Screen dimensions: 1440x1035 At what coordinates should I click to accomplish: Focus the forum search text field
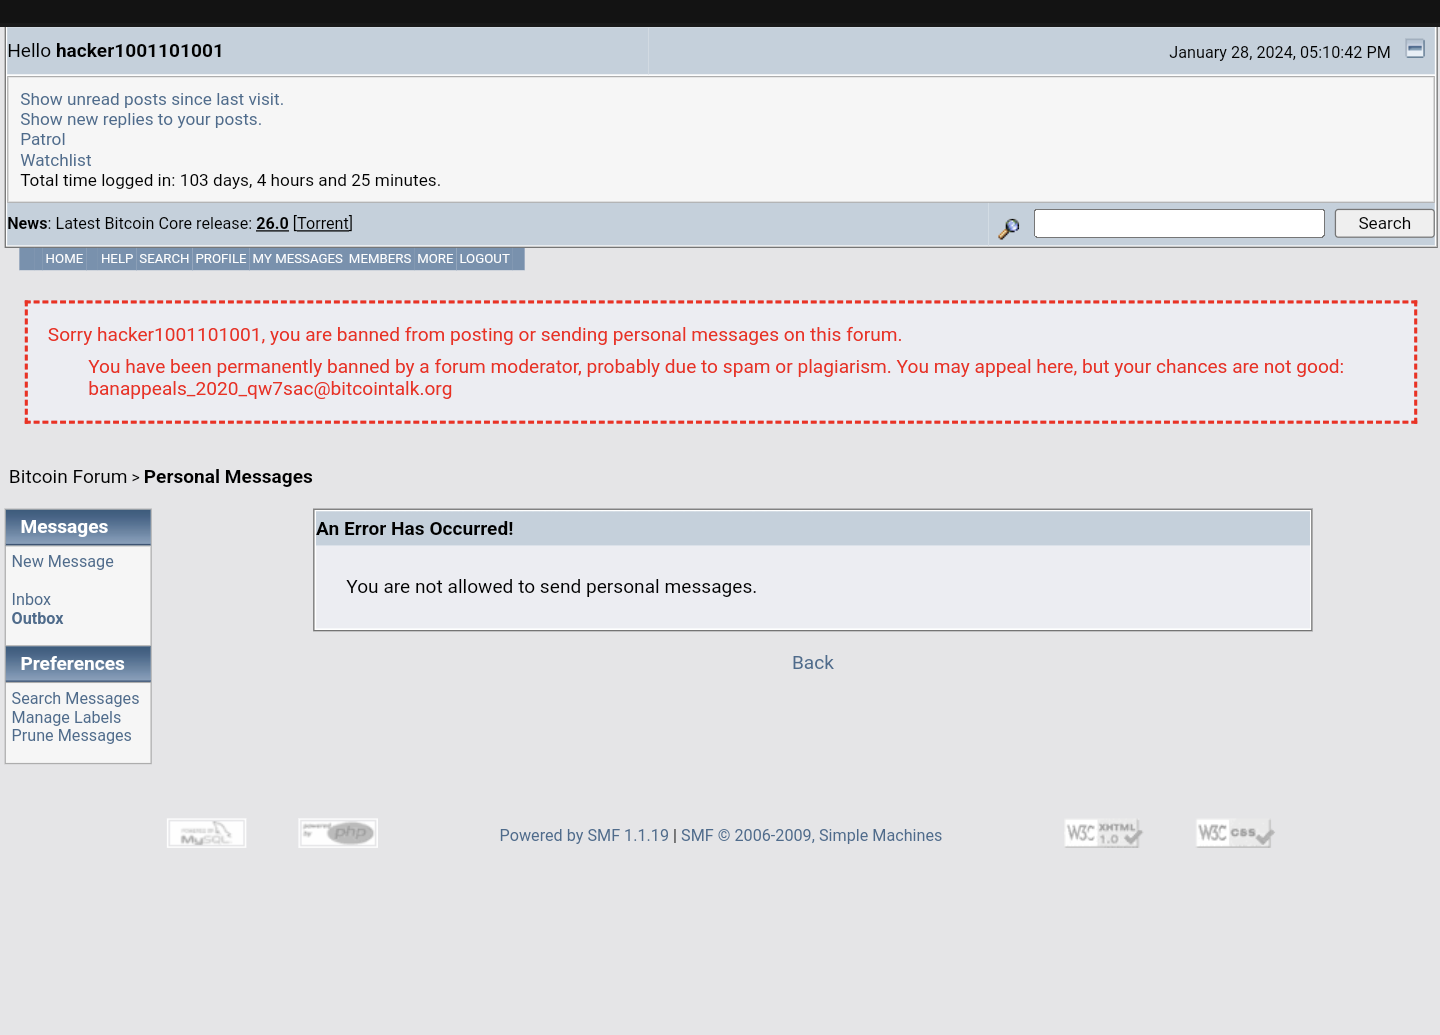coord(1179,223)
